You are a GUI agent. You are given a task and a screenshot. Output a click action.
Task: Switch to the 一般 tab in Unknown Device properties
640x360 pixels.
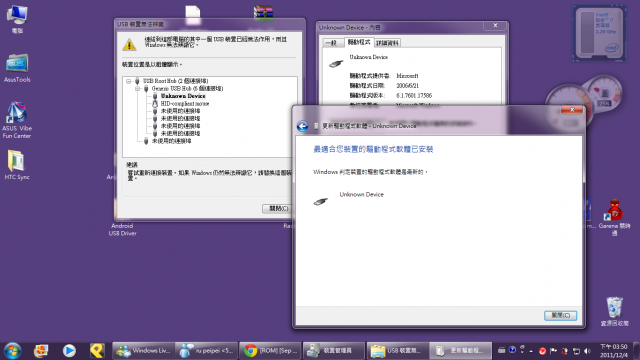(333, 43)
